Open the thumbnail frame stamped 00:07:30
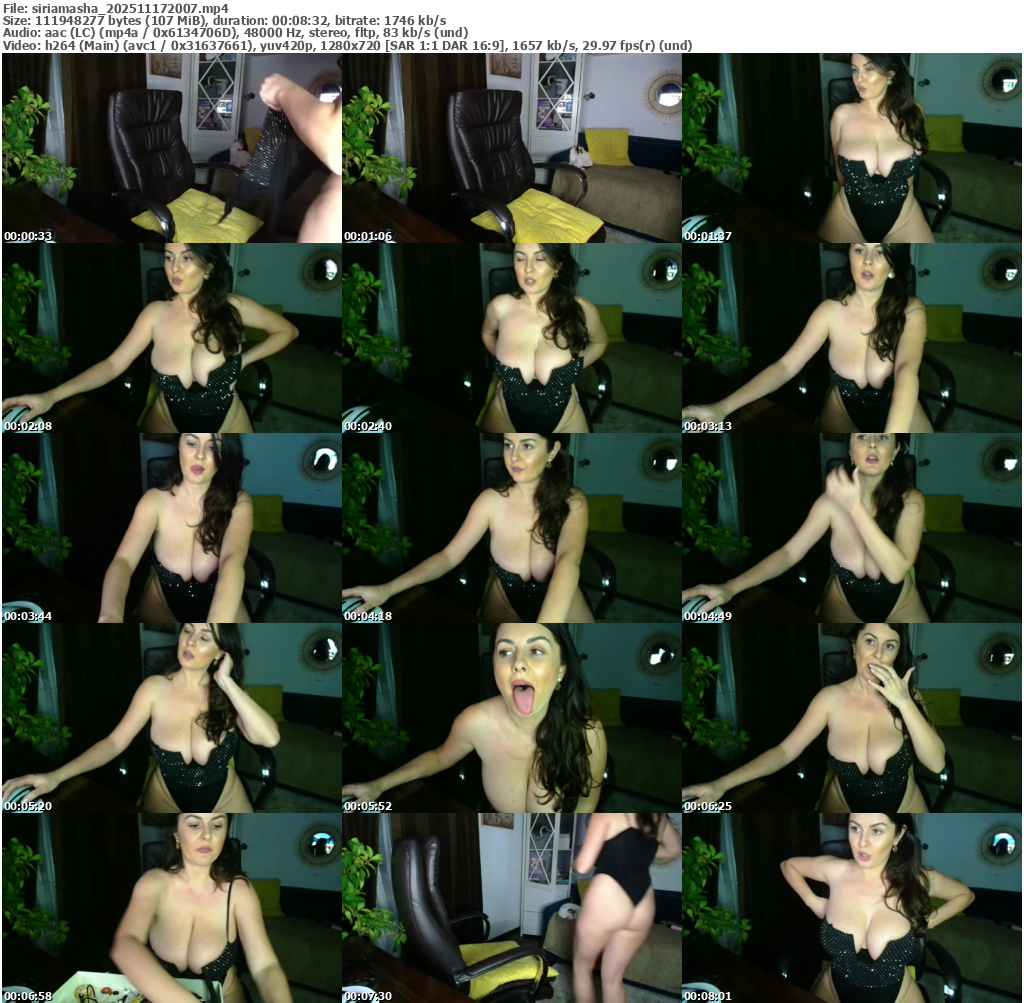The image size is (1024, 1003). pos(512,908)
